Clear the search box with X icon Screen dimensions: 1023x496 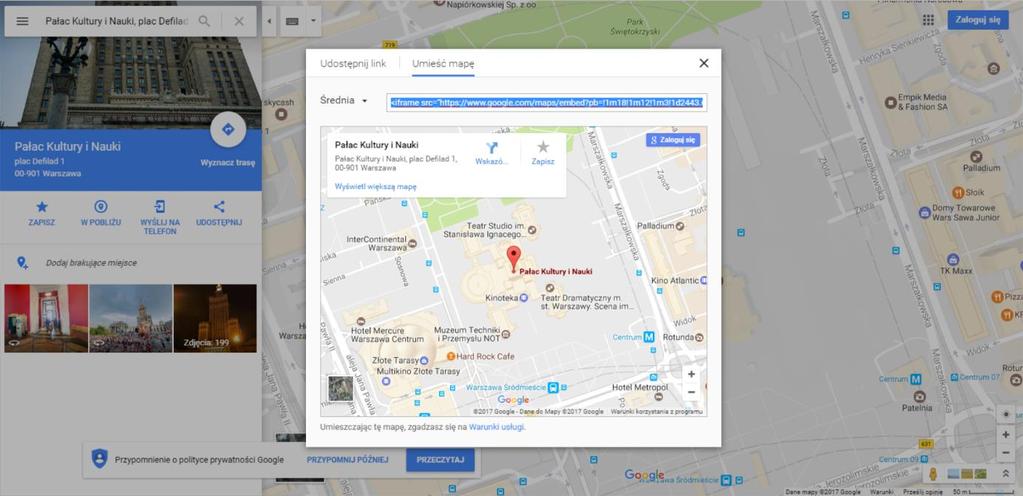(239, 21)
